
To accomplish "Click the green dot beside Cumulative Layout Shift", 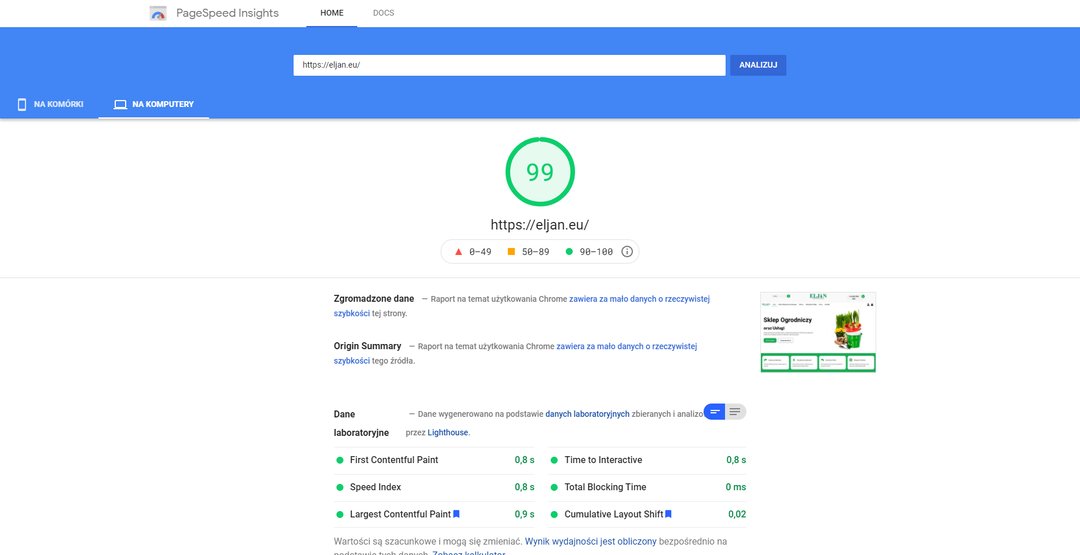I will [554, 514].
